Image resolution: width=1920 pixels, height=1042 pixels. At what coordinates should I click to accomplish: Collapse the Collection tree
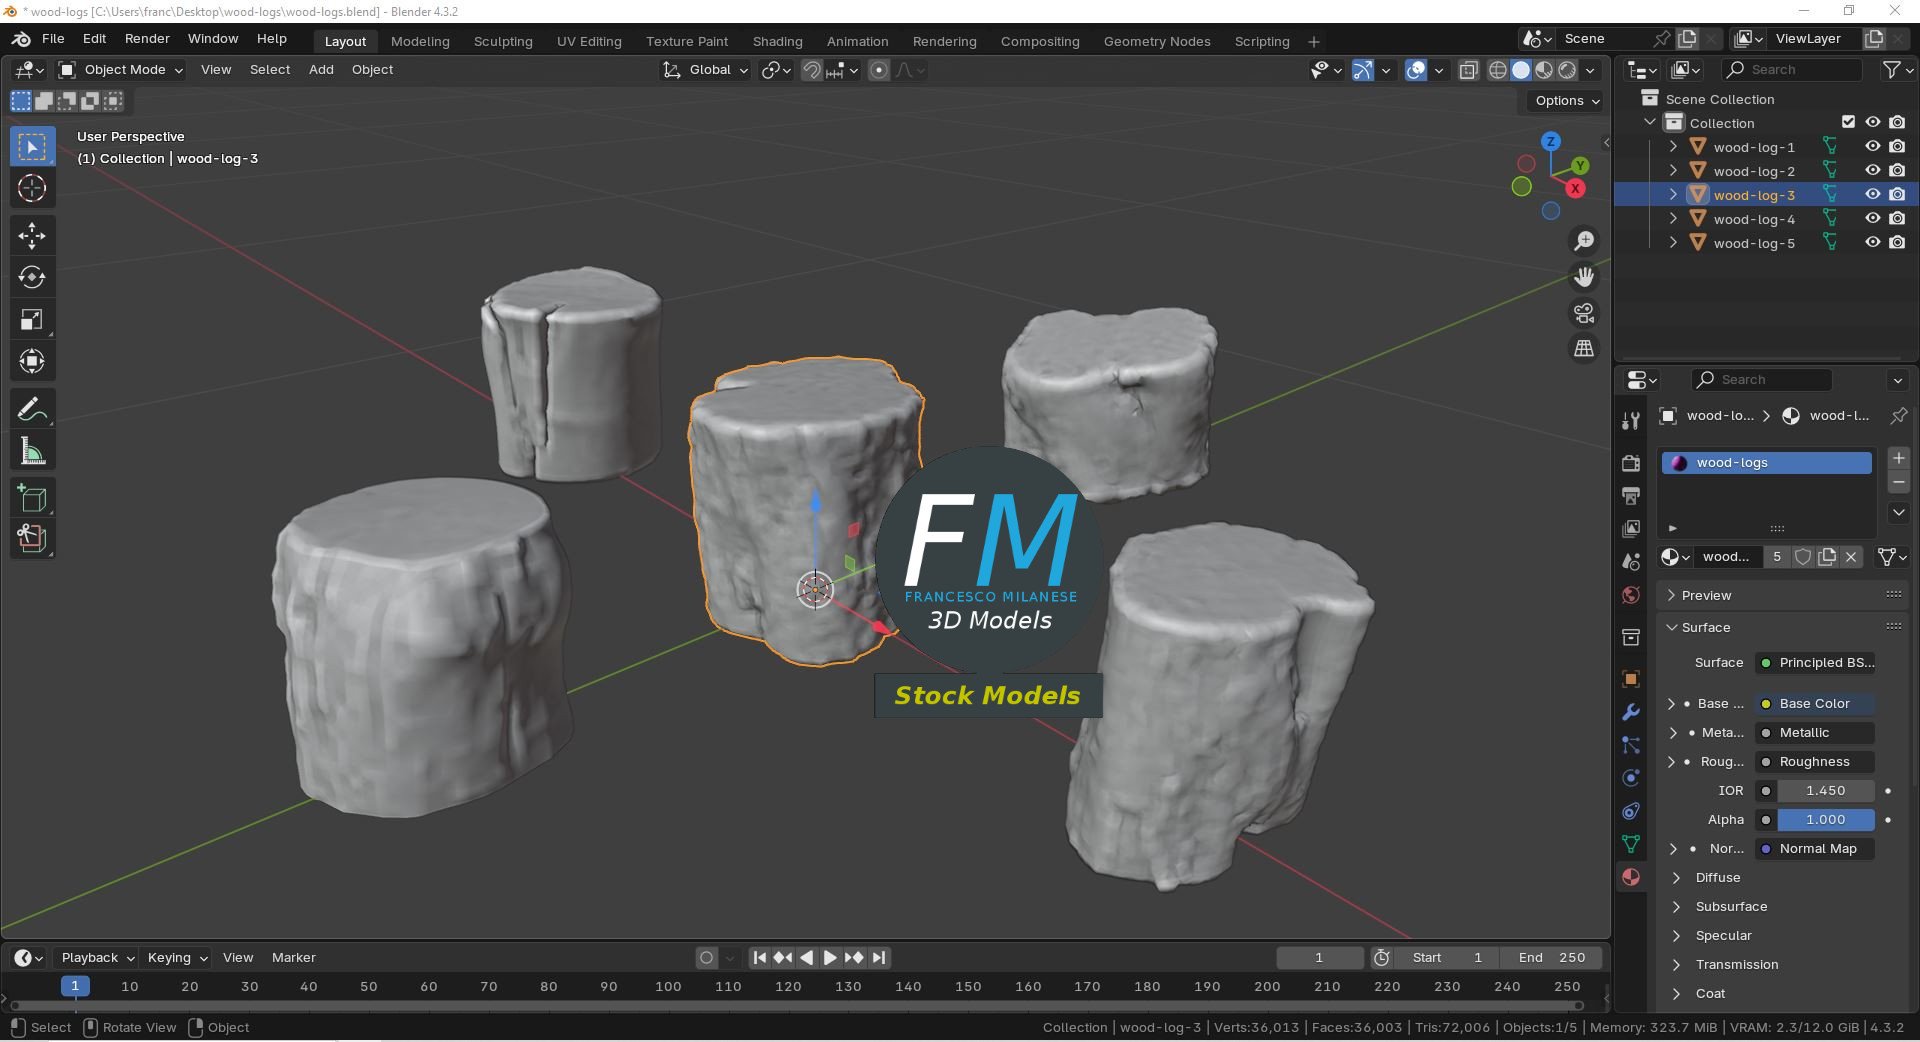[1649, 122]
